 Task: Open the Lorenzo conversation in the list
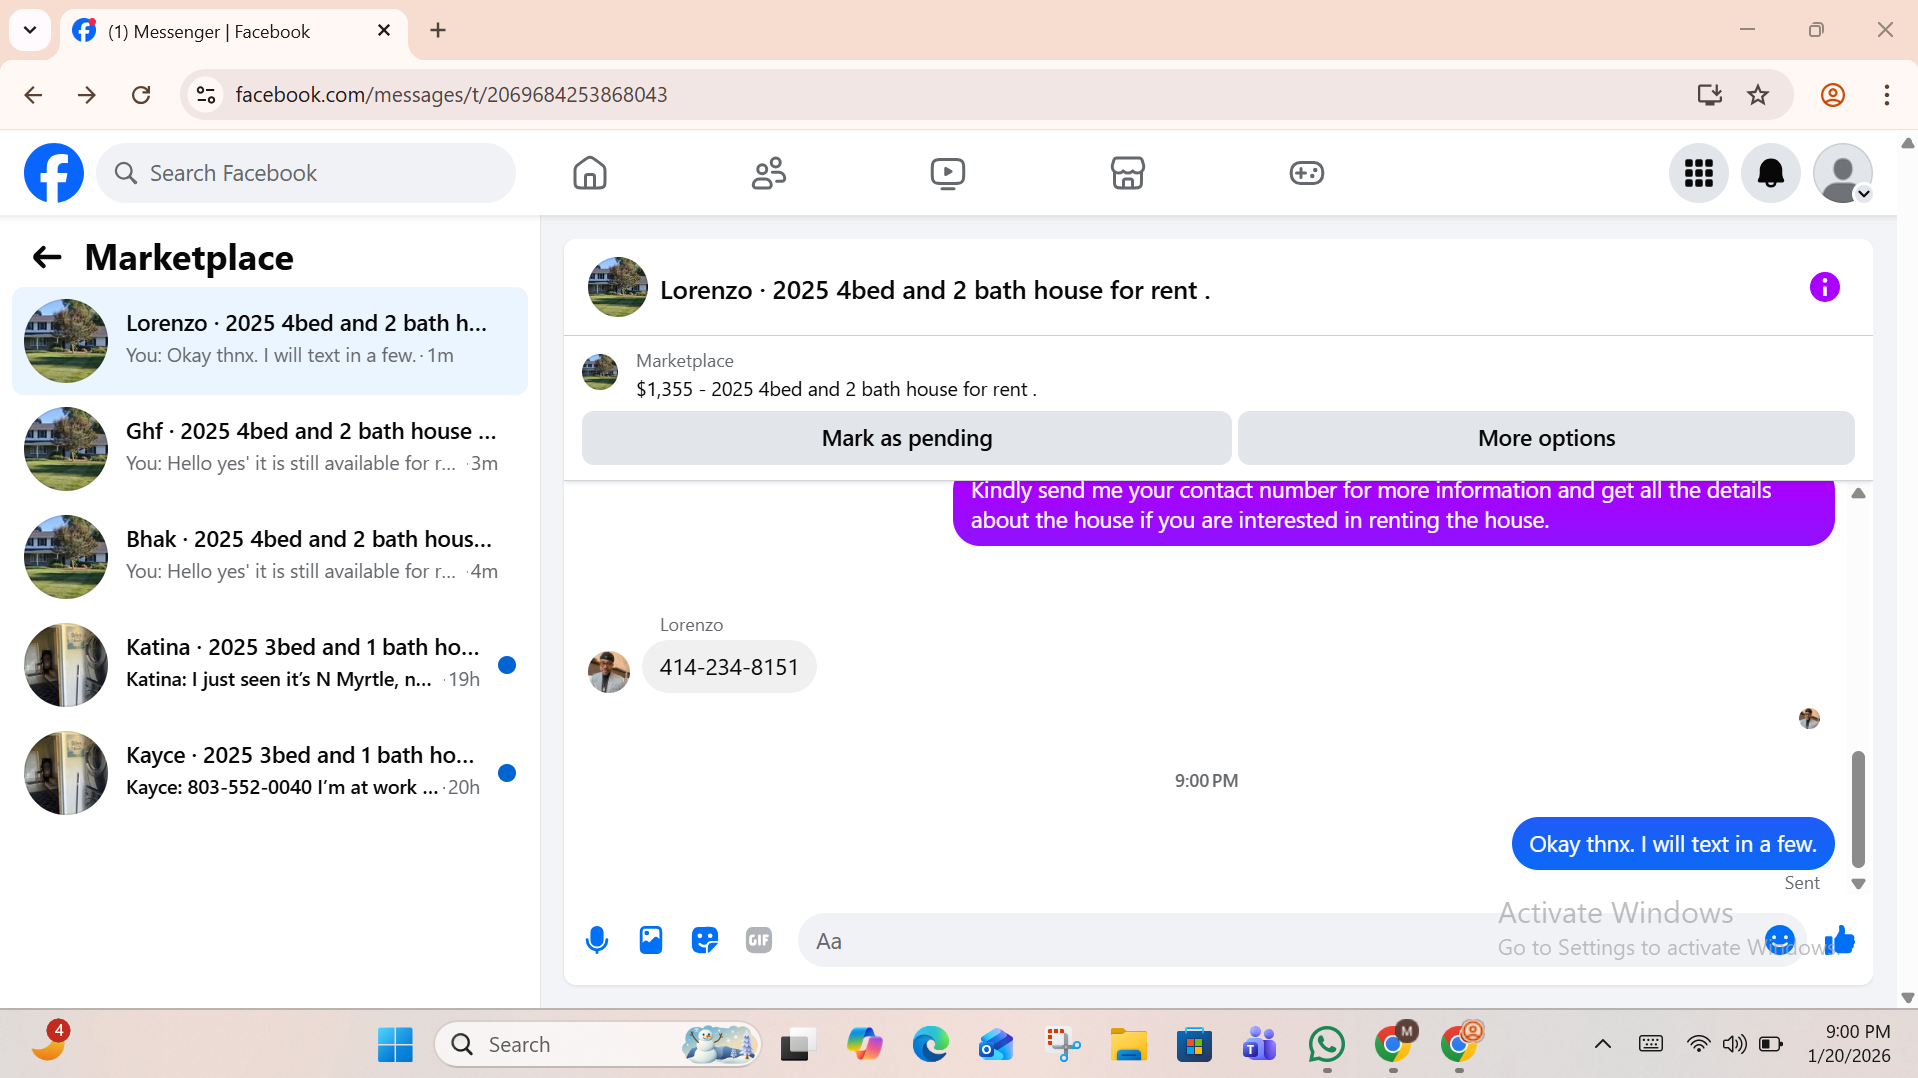tap(270, 341)
